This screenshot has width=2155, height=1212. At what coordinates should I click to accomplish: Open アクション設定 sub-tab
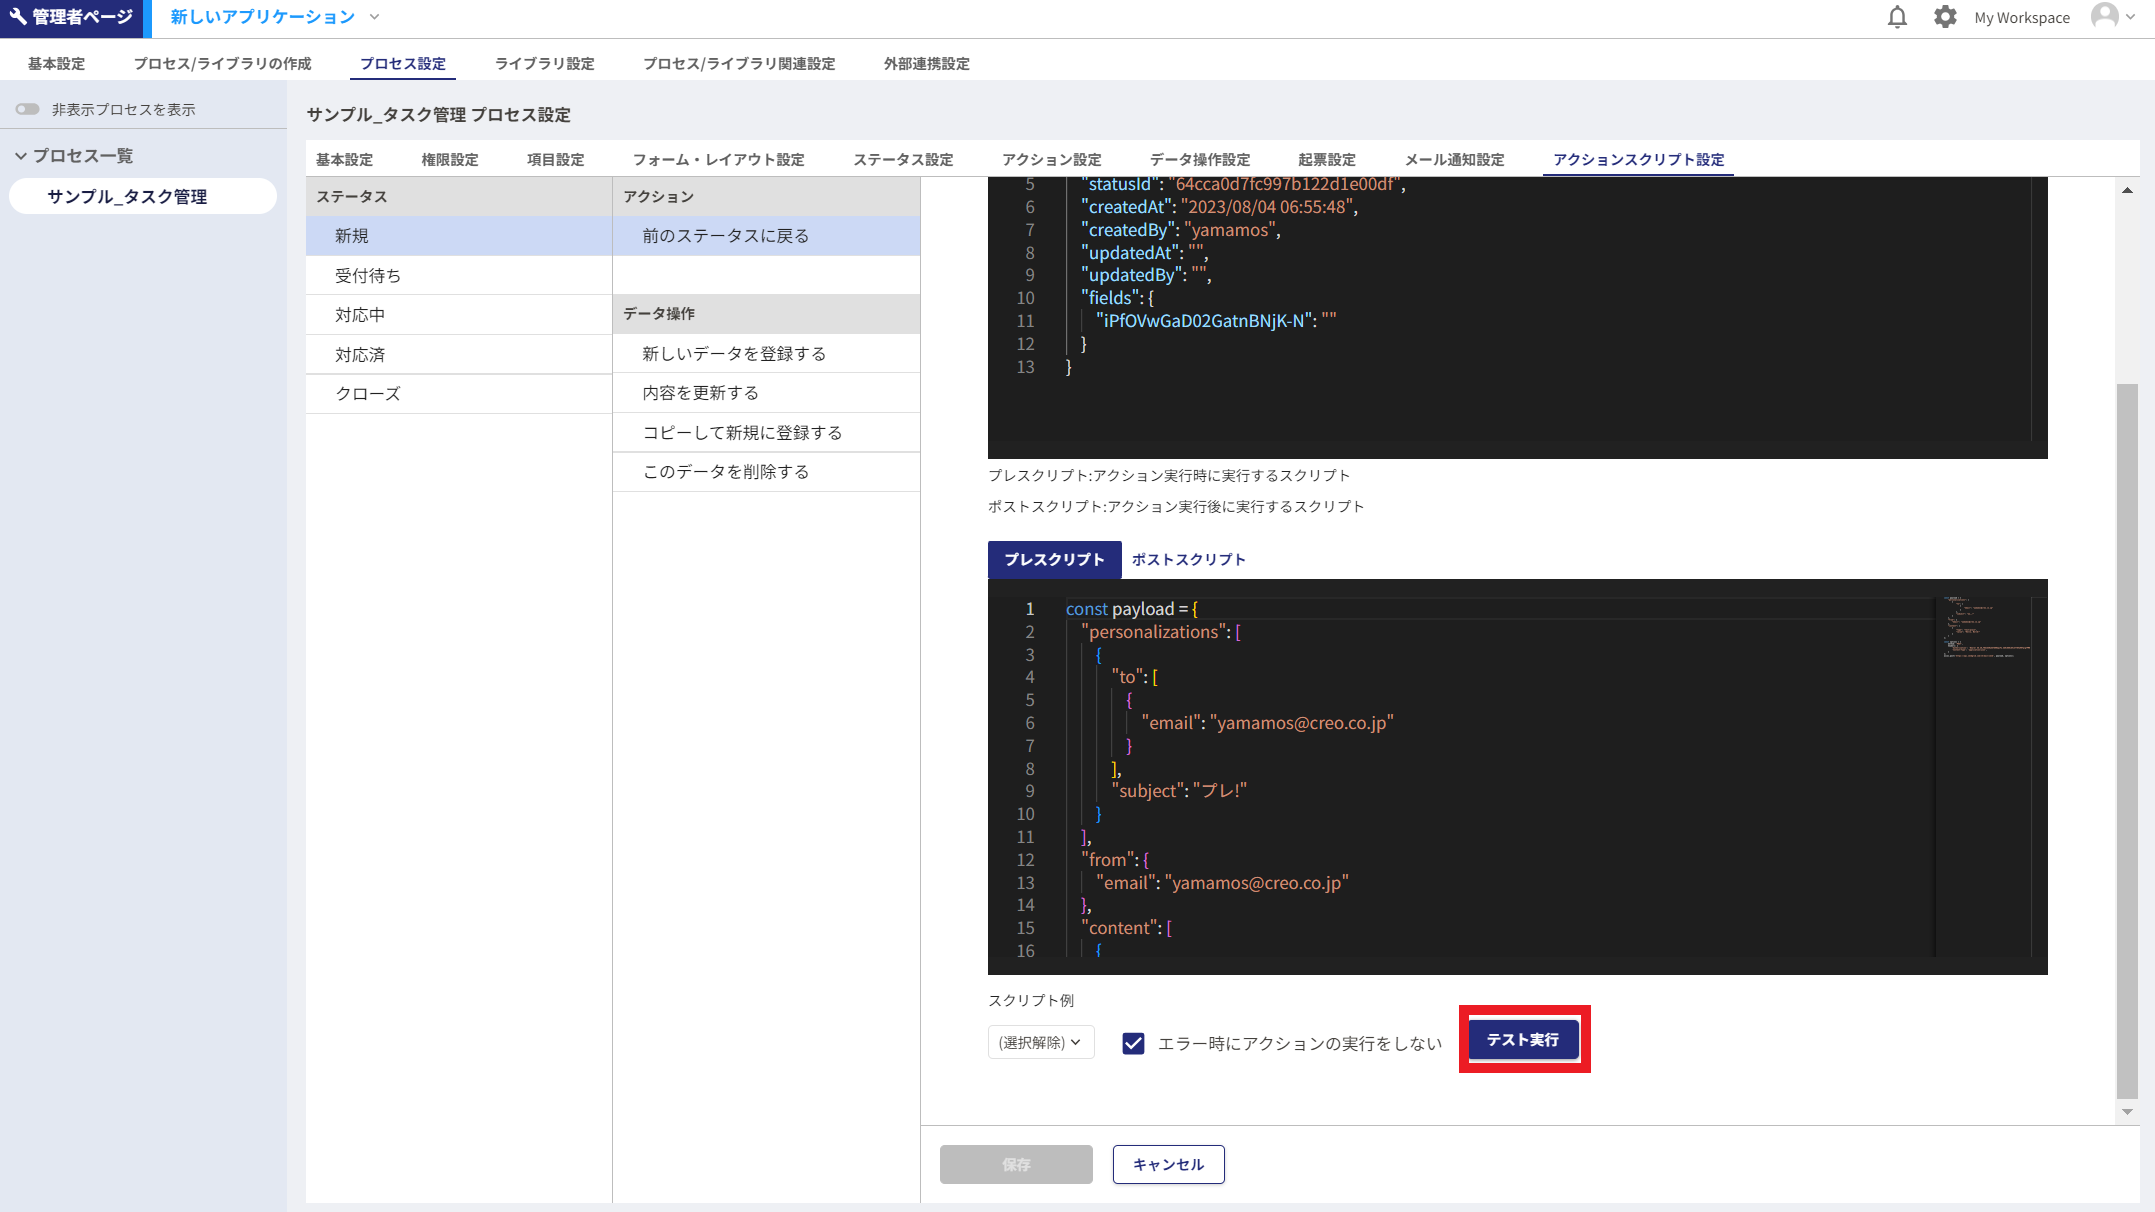pos(1052,159)
